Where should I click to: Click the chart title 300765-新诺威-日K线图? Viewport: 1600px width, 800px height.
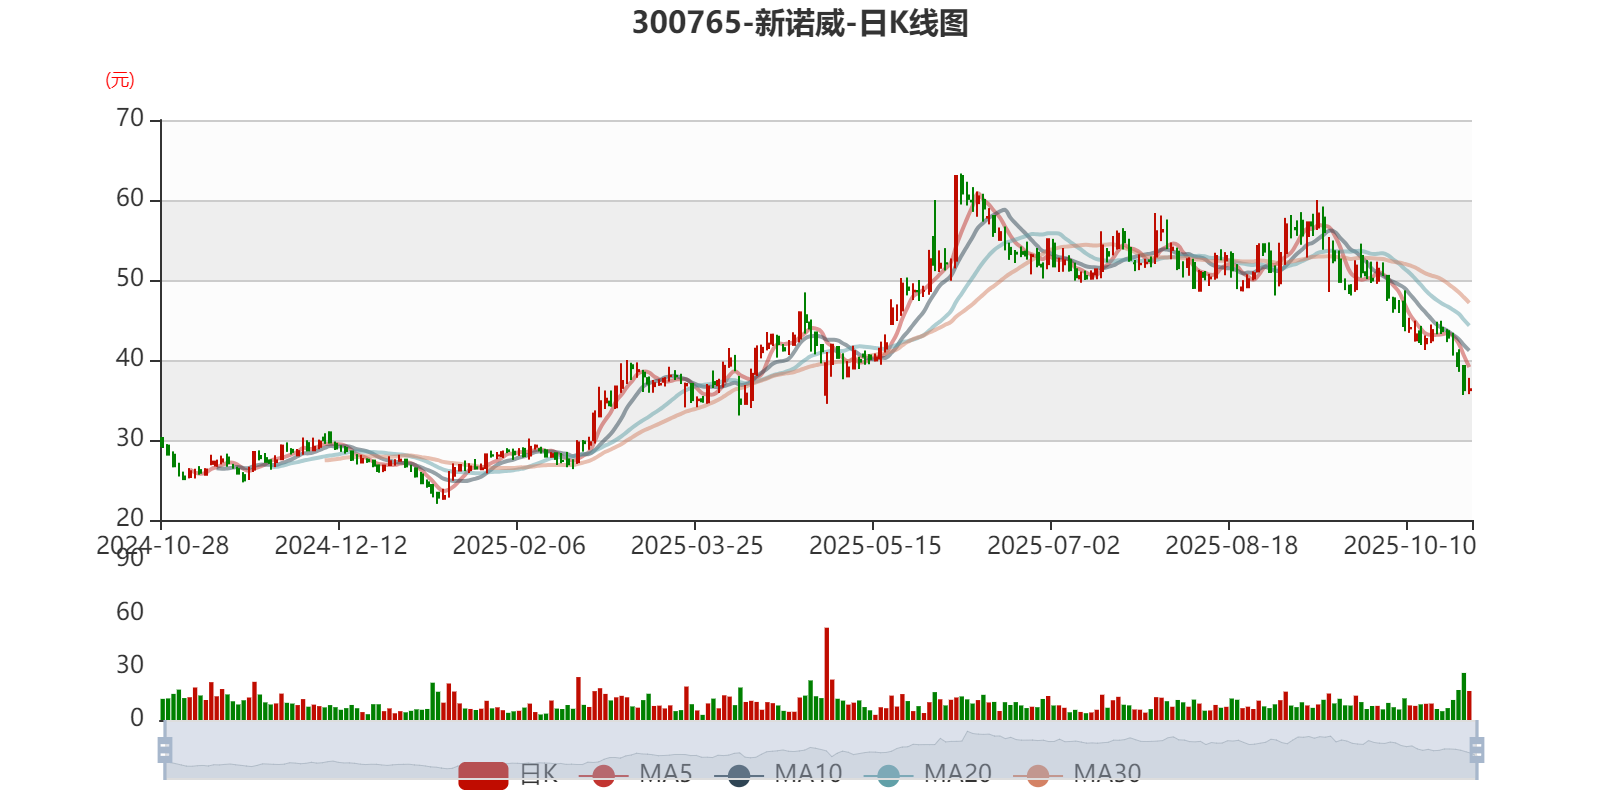pos(800,23)
